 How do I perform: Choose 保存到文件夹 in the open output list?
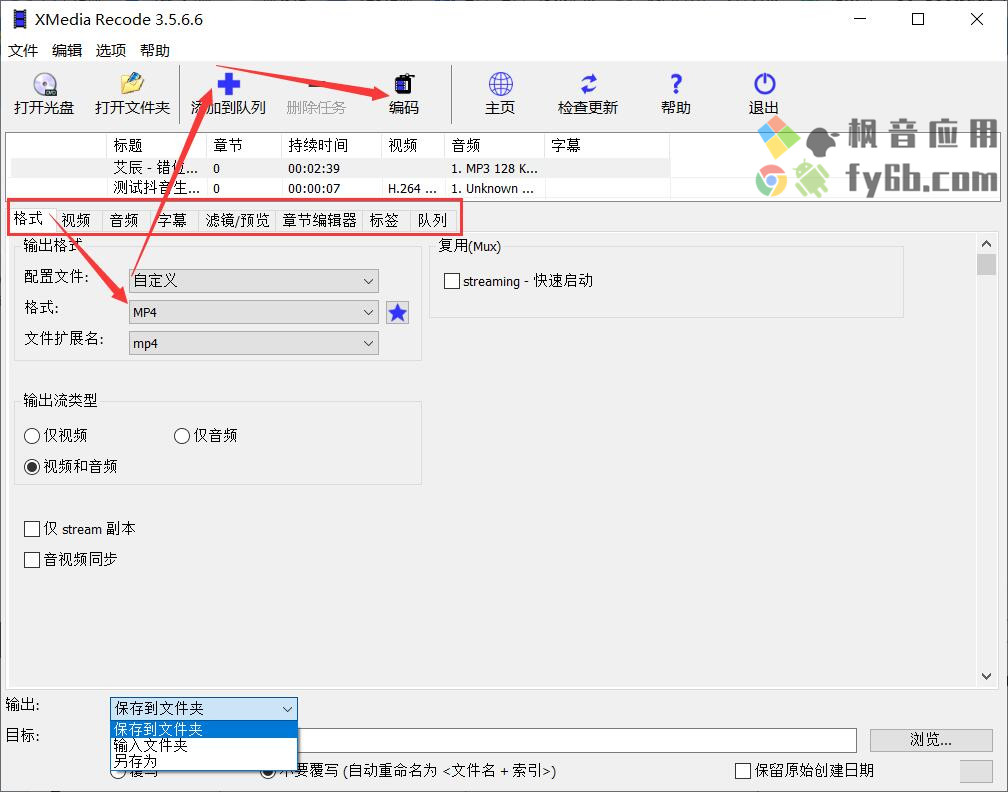tap(204, 729)
